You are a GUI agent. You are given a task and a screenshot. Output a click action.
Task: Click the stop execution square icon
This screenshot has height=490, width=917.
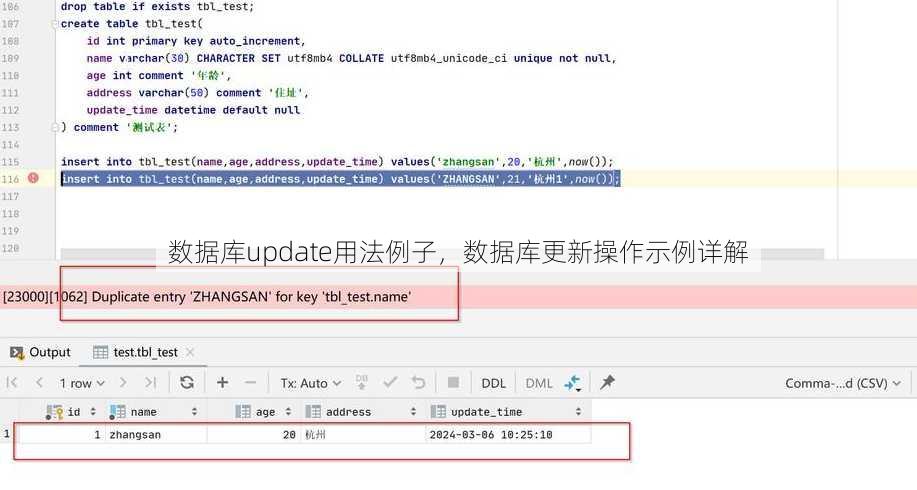point(453,383)
